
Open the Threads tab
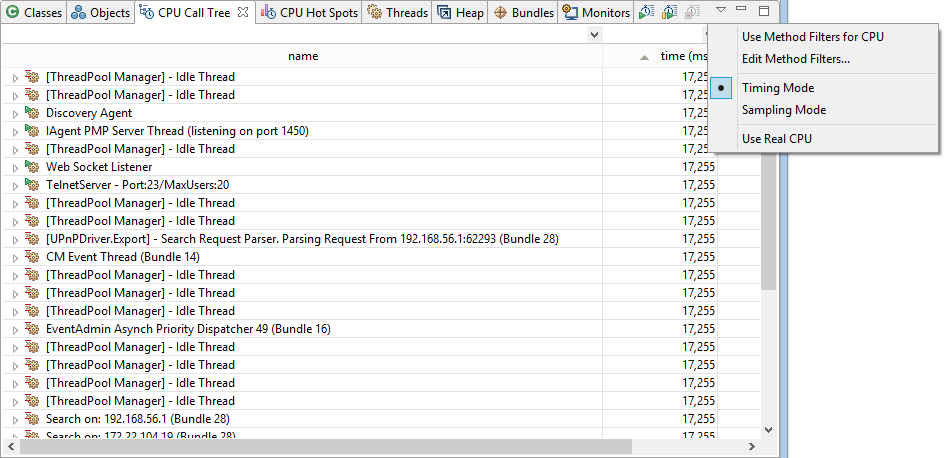click(x=397, y=13)
